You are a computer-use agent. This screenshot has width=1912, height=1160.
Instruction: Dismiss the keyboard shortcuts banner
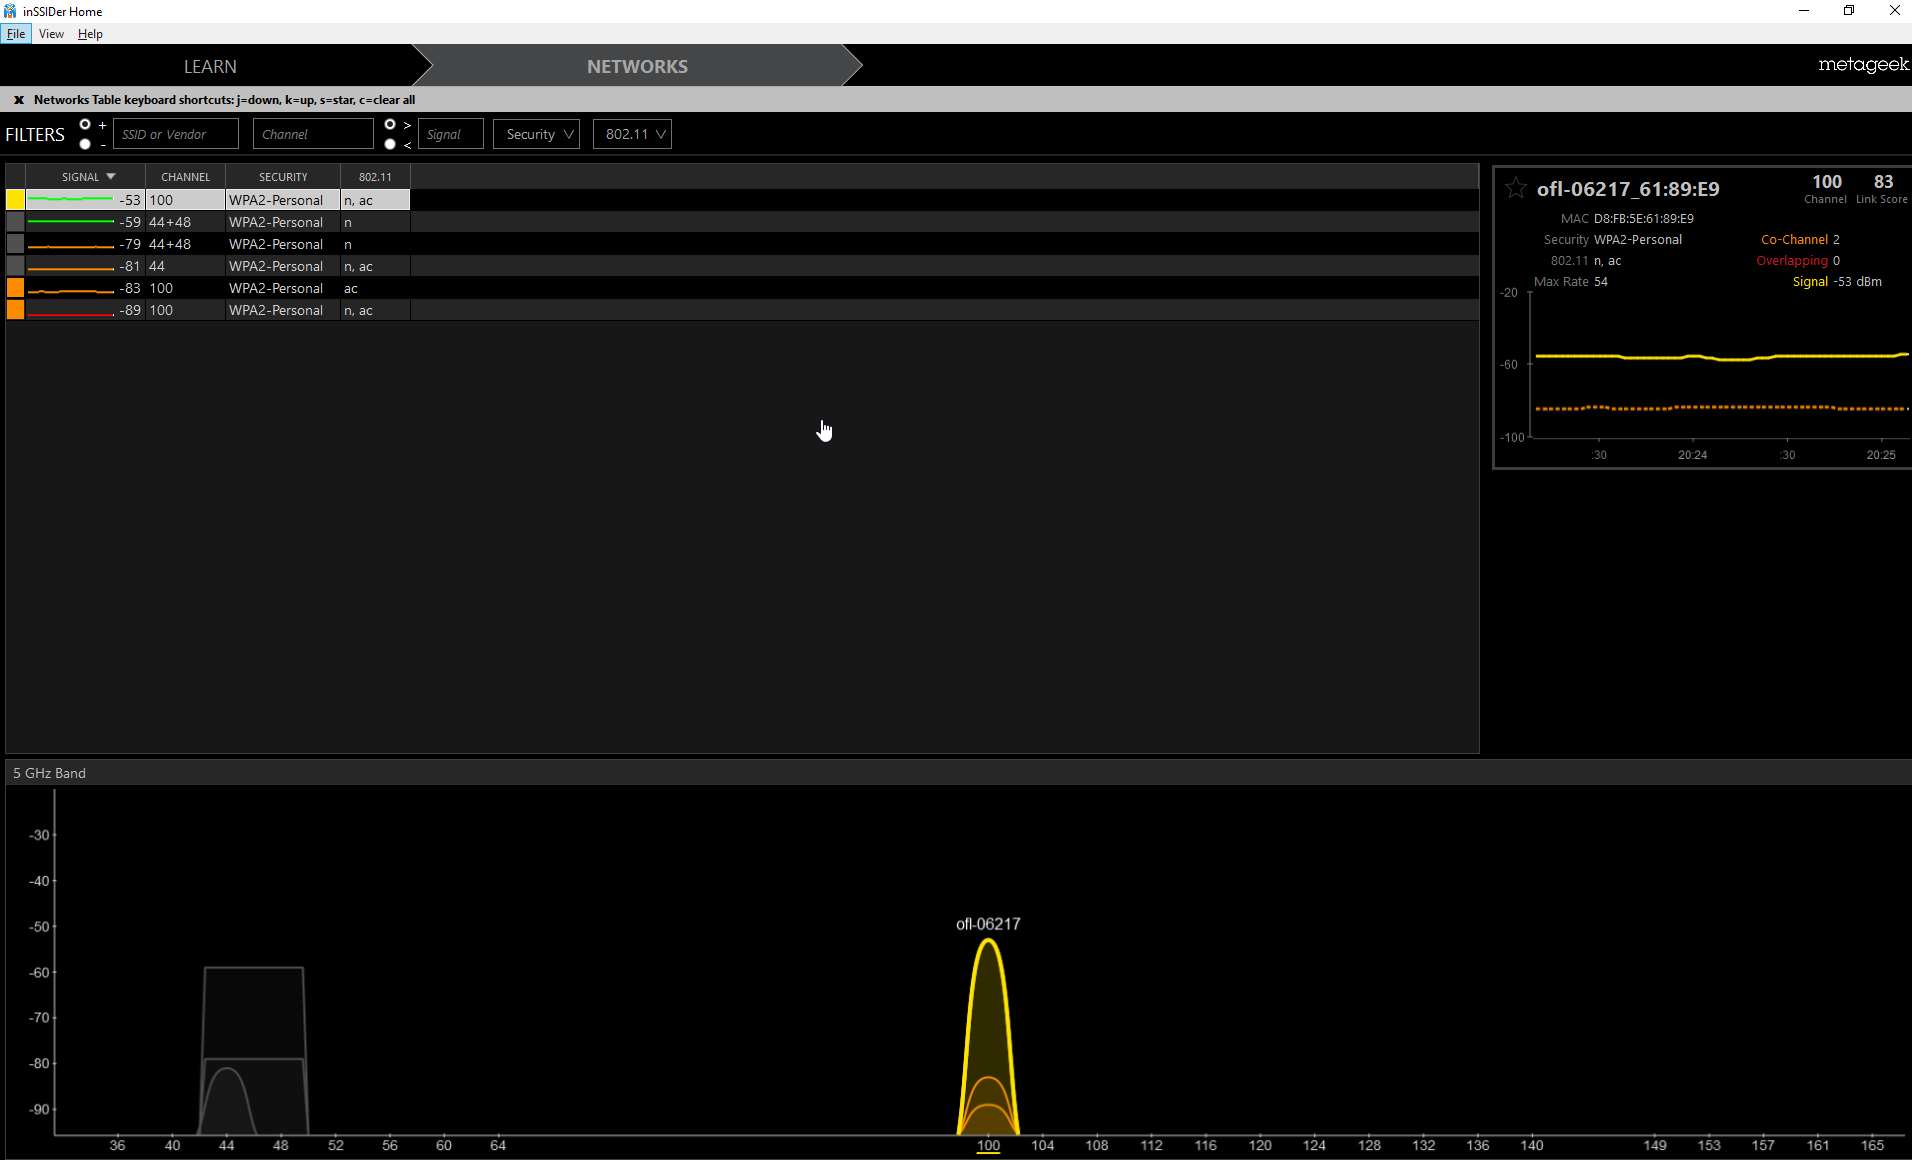[18, 99]
